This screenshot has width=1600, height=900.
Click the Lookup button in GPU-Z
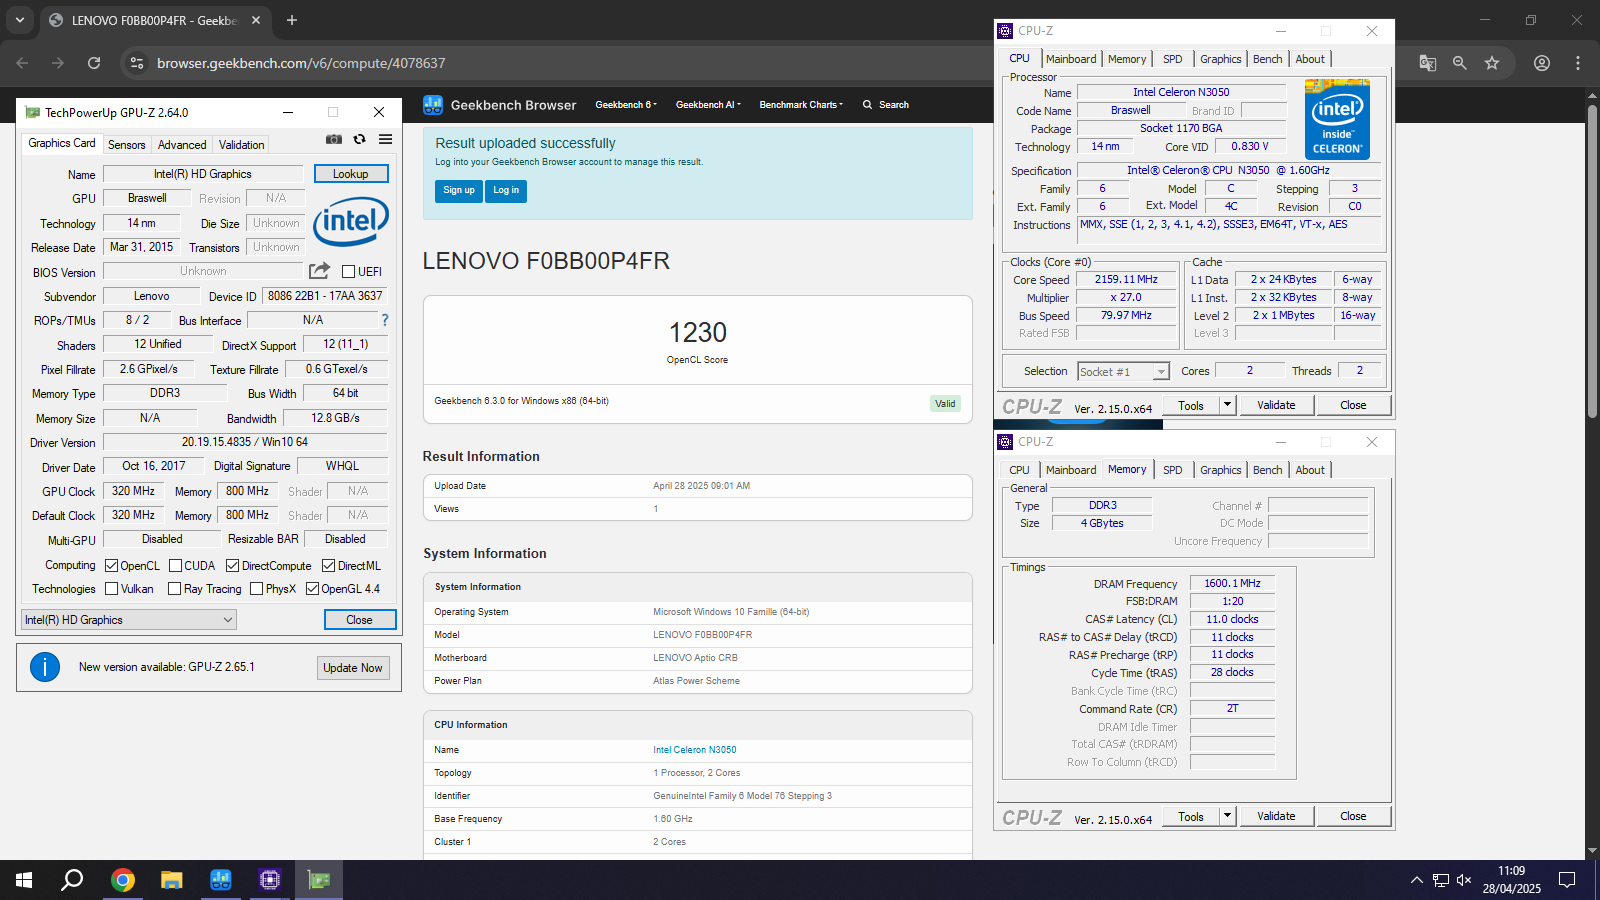coord(351,174)
